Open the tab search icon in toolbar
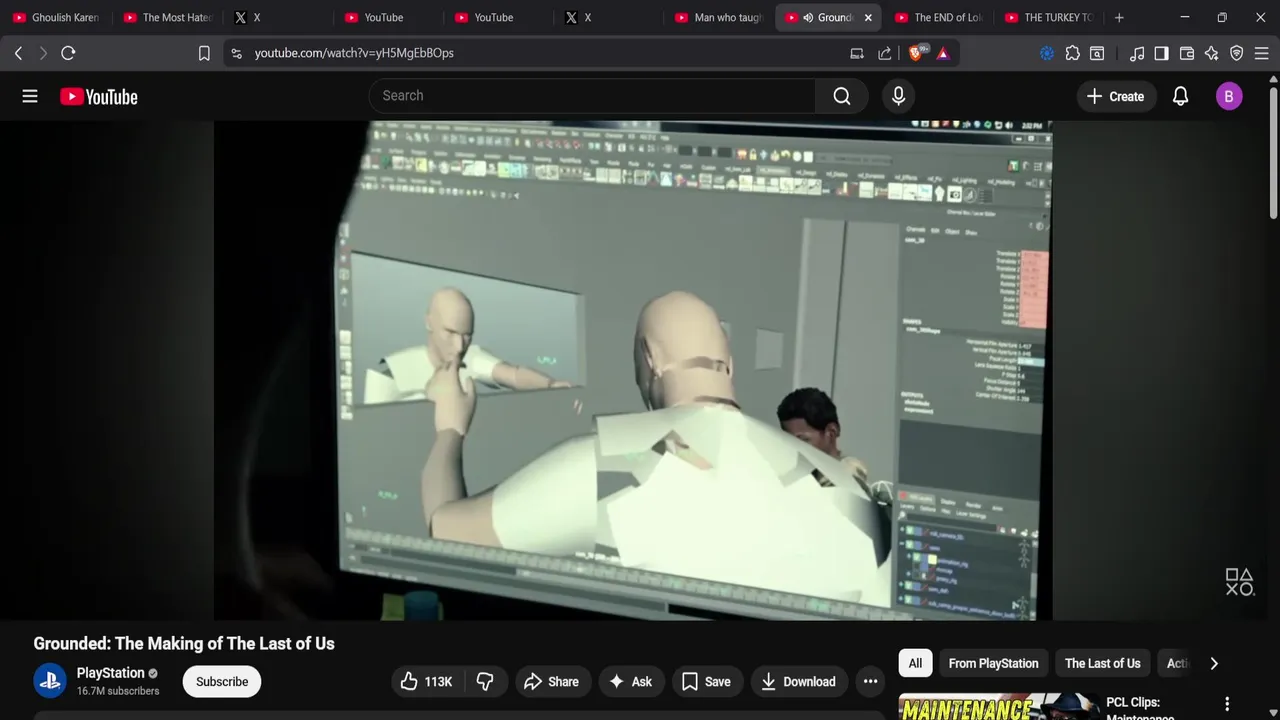 (x=1097, y=53)
